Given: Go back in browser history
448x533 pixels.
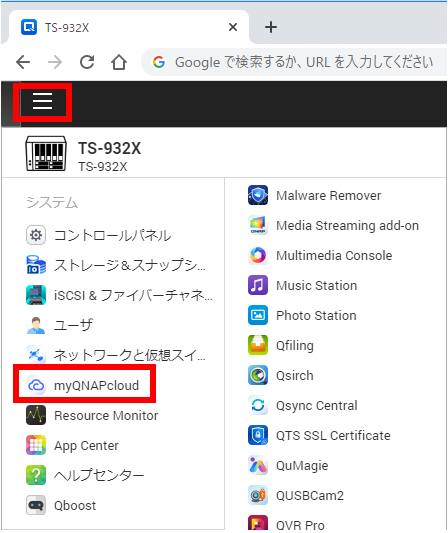Looking at the screenshot, I should (23, 62).
